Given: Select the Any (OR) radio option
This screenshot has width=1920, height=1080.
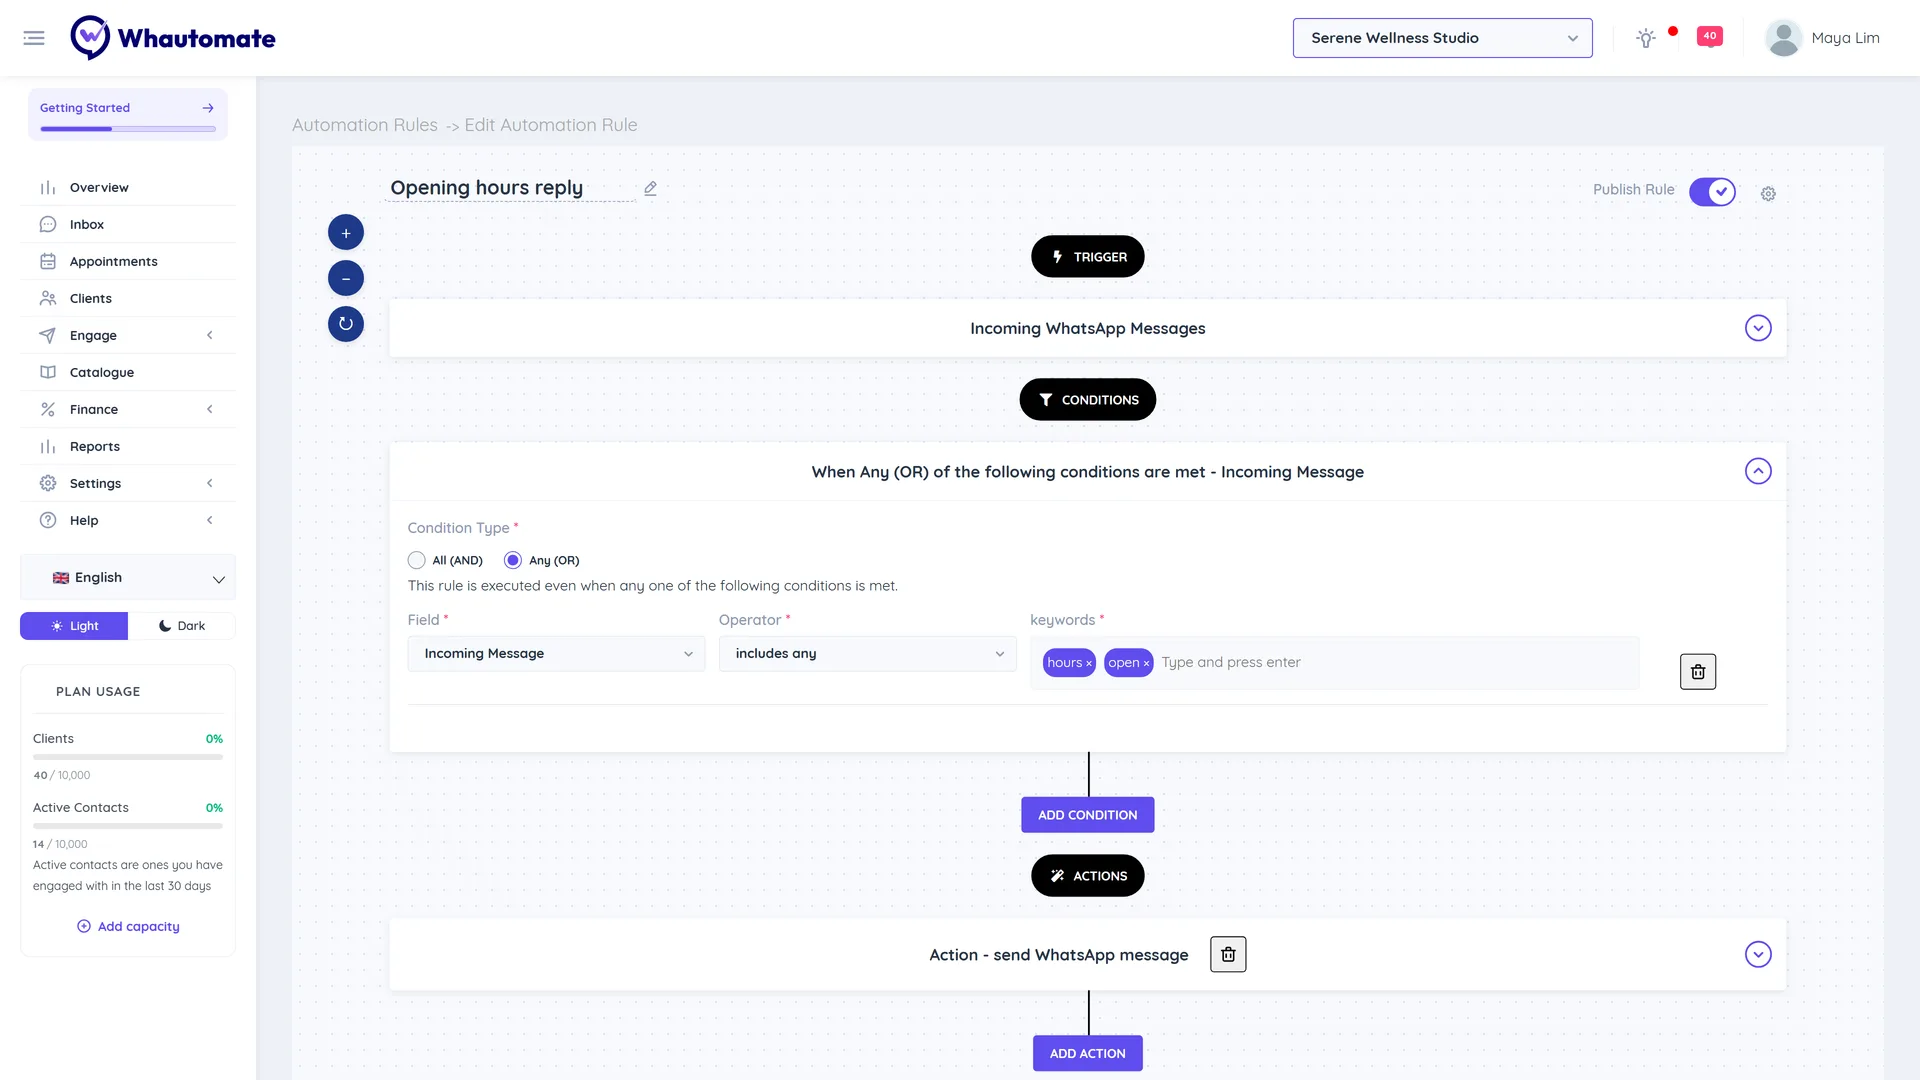Looking at the screenshot, I should tap(513, 561).
